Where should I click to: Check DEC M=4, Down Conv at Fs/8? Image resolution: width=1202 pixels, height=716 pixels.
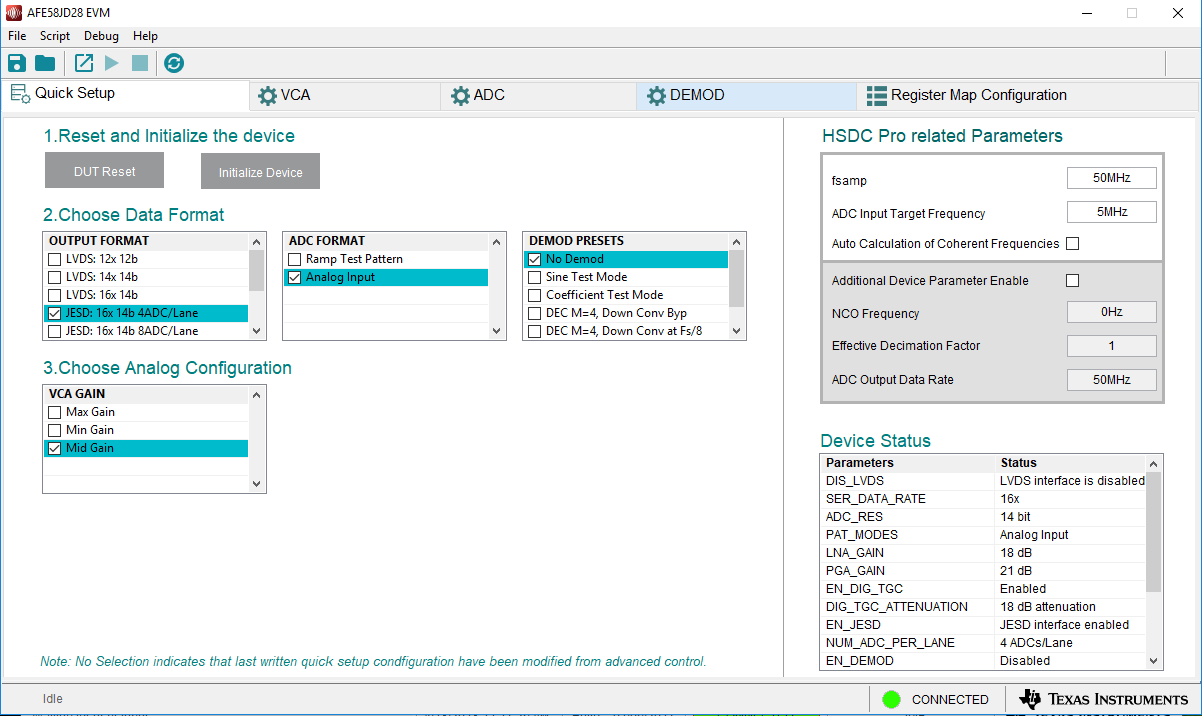[534, 331]
